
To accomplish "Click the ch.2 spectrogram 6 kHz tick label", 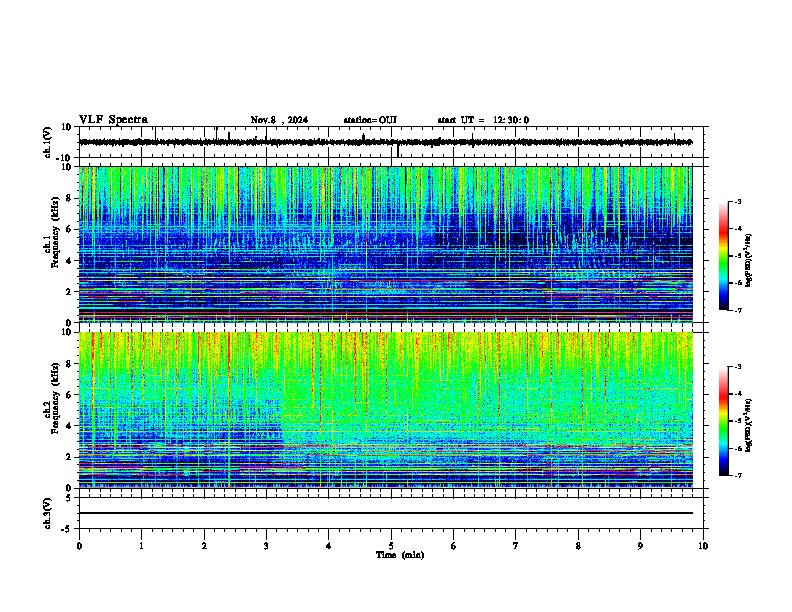I will pyautogui.click(x=70, y=395).
